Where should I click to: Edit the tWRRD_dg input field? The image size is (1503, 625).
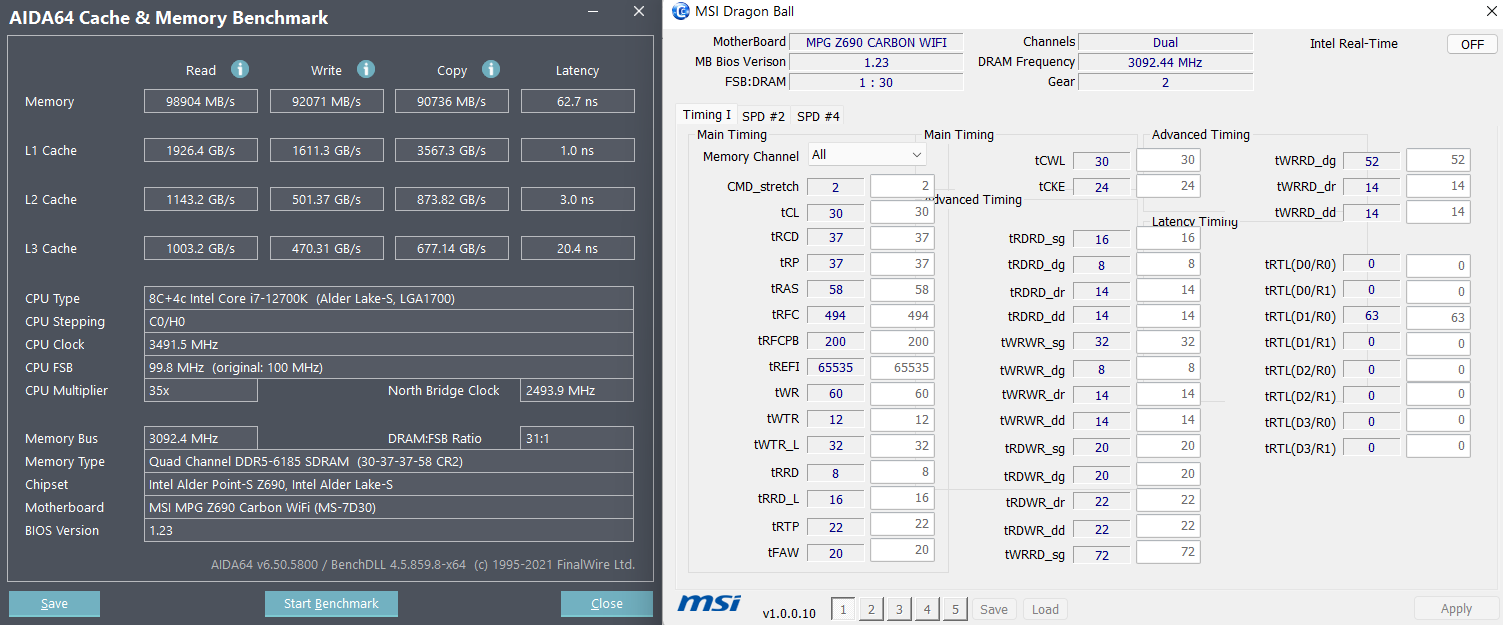click(1438, 160)
